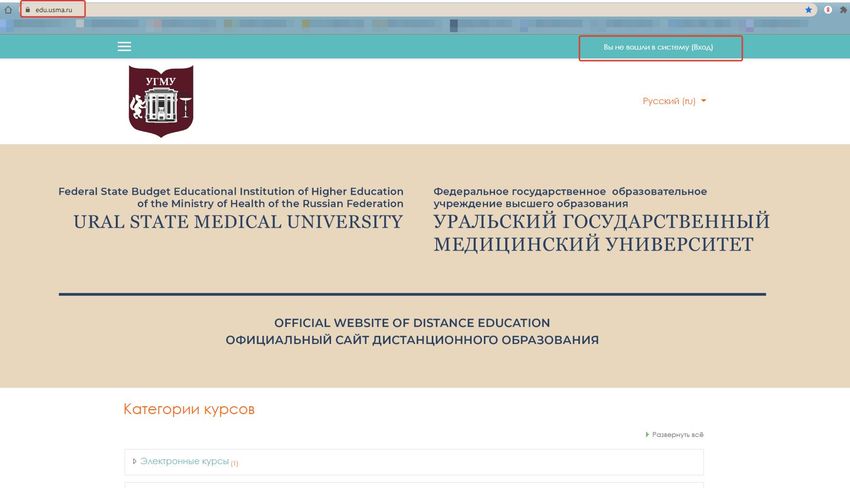Click the red extension icon beside the star
This screenshot has height=488, width=850.
tap(828, 10)
